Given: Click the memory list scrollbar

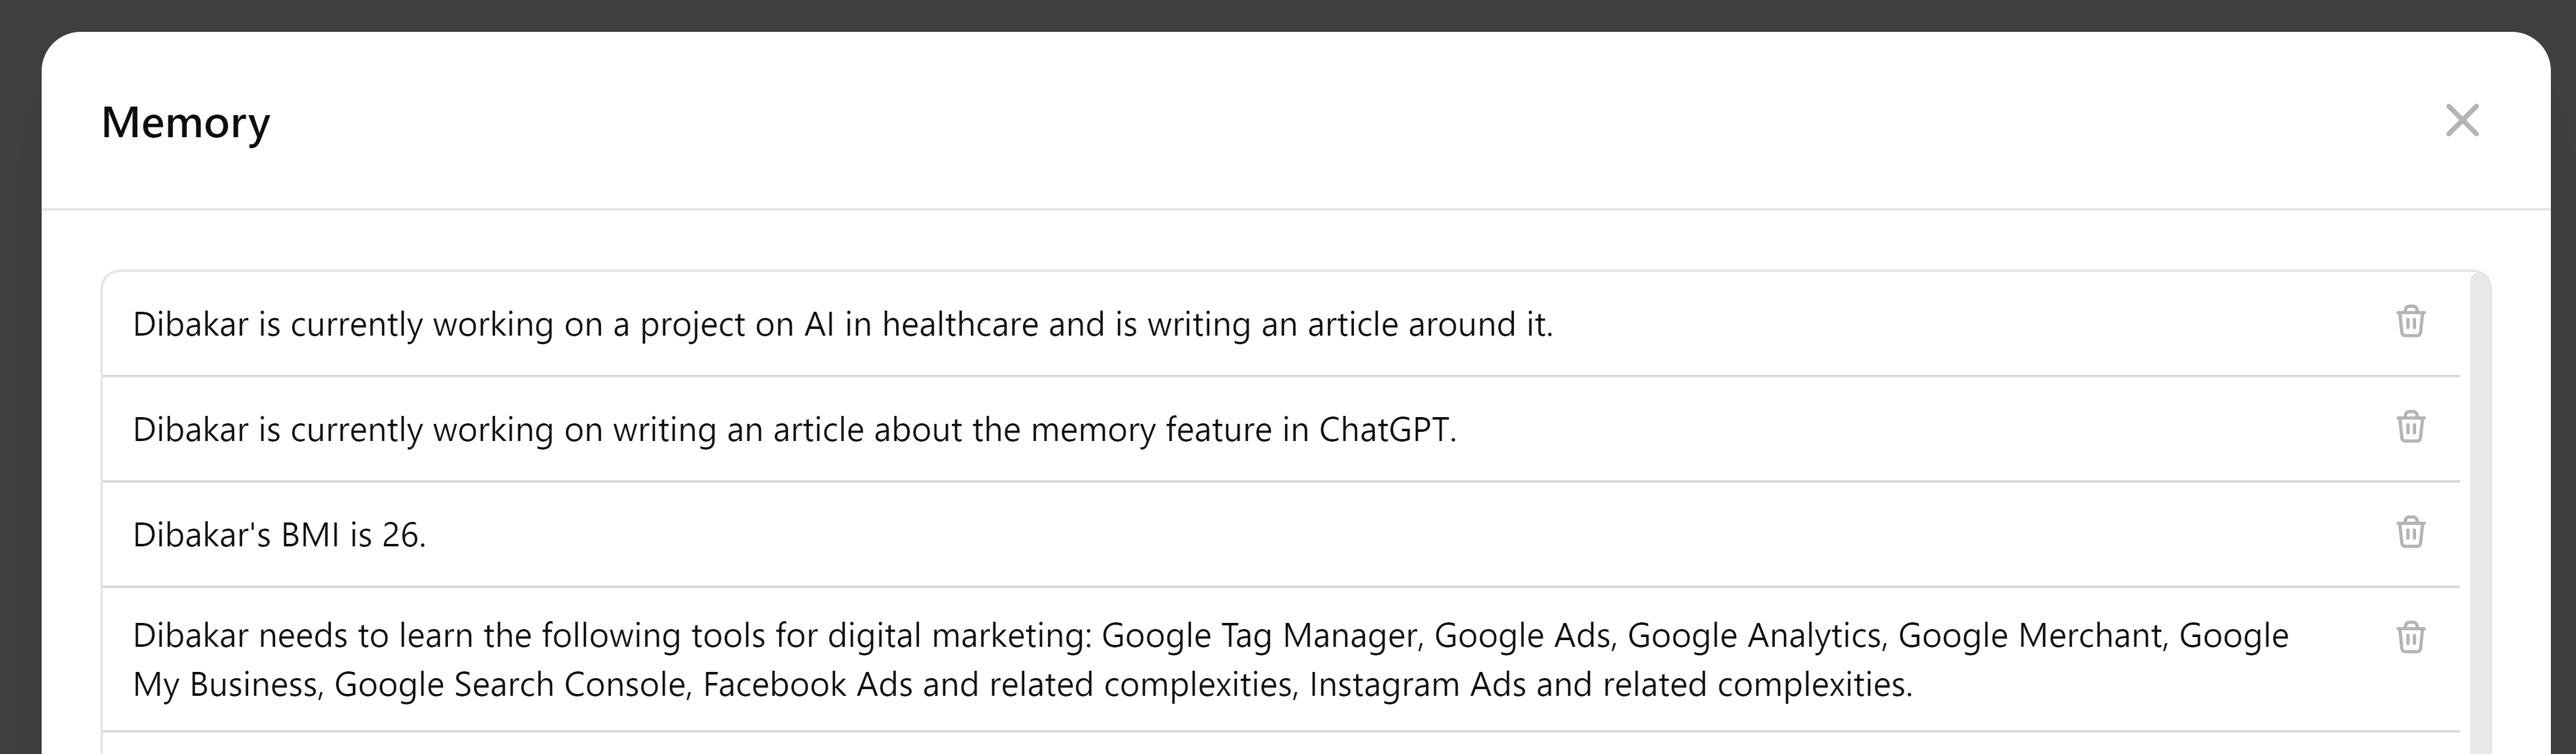Looking at the screenshot, I should coord(2479,500).
